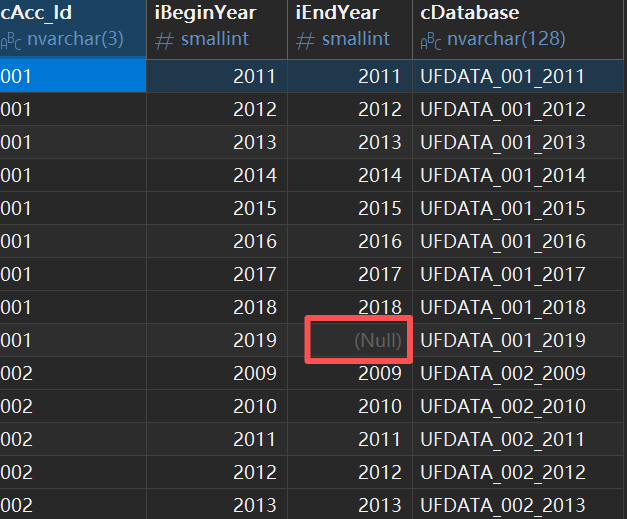Click the iBeginYear cell showing 2016
This screenshot has width=627, height=519.
(217, 241)
